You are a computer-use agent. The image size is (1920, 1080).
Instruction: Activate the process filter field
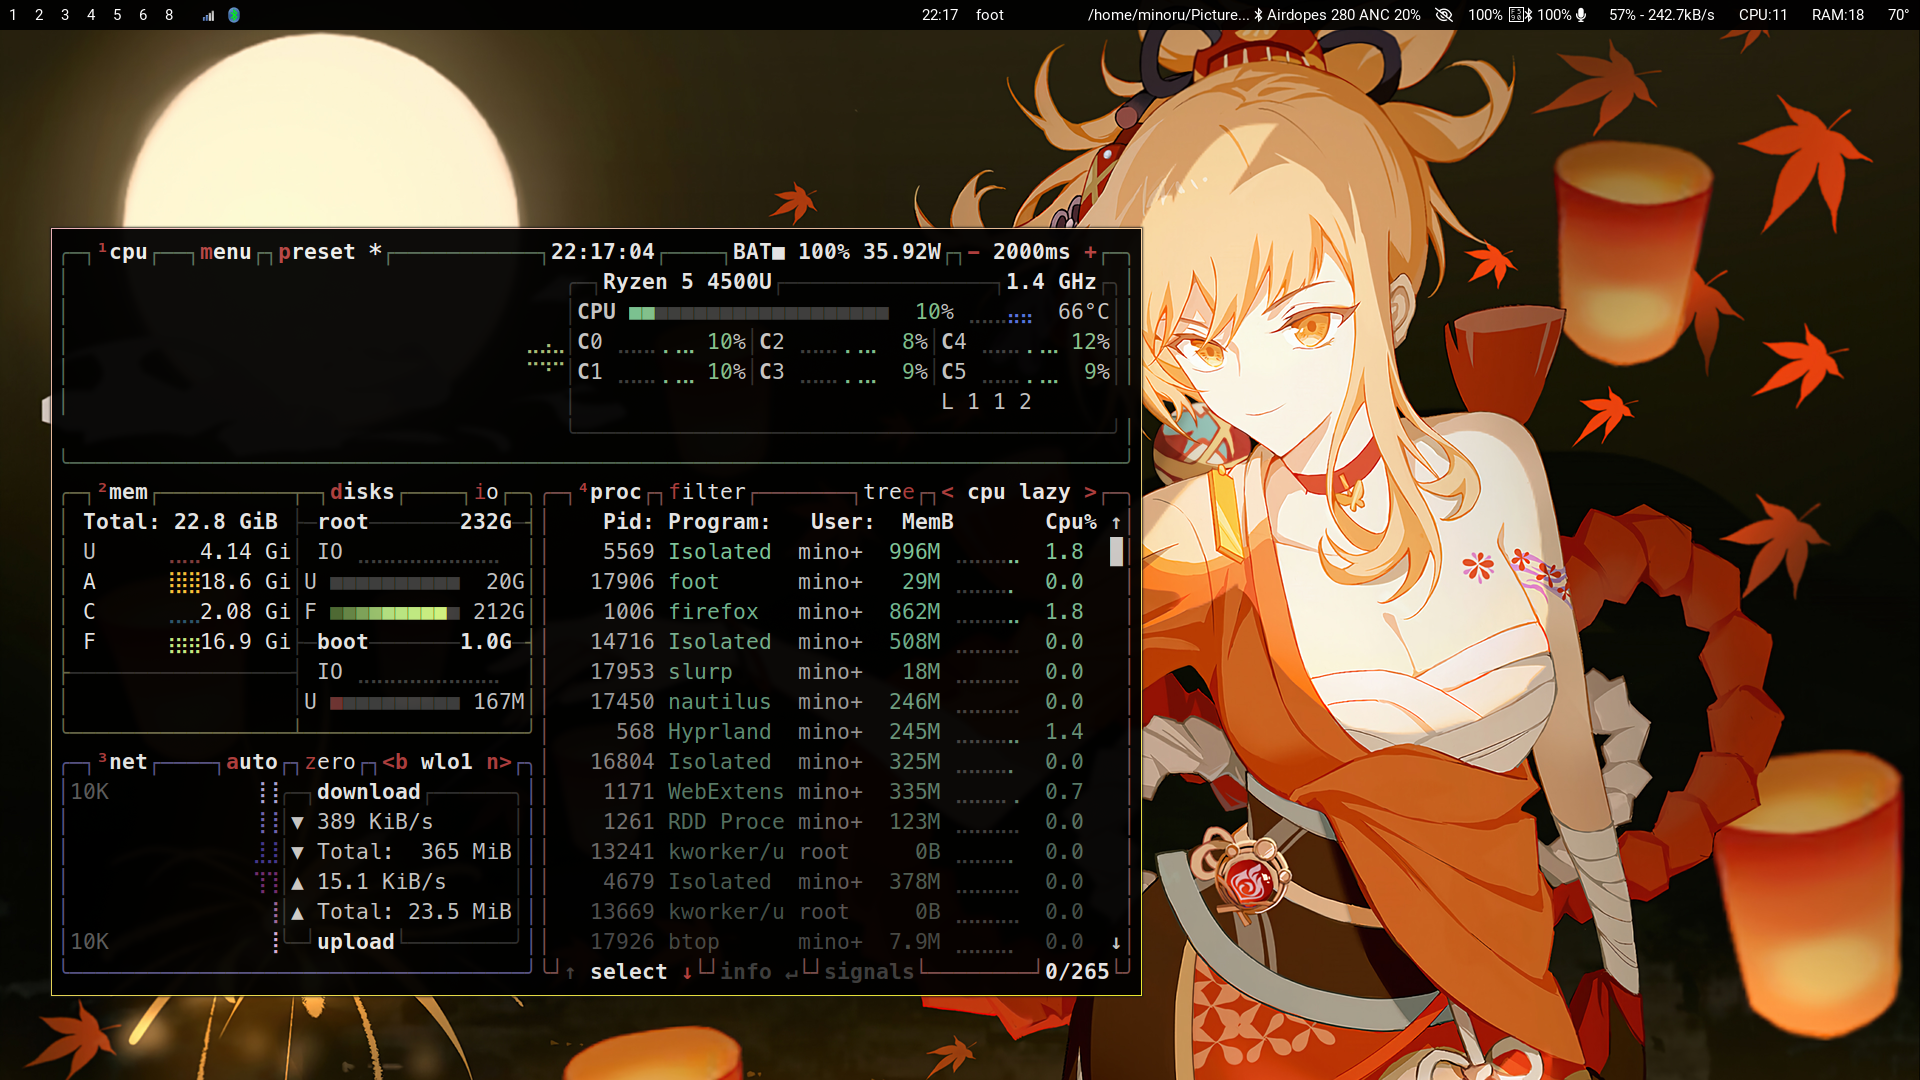point(707,492)
